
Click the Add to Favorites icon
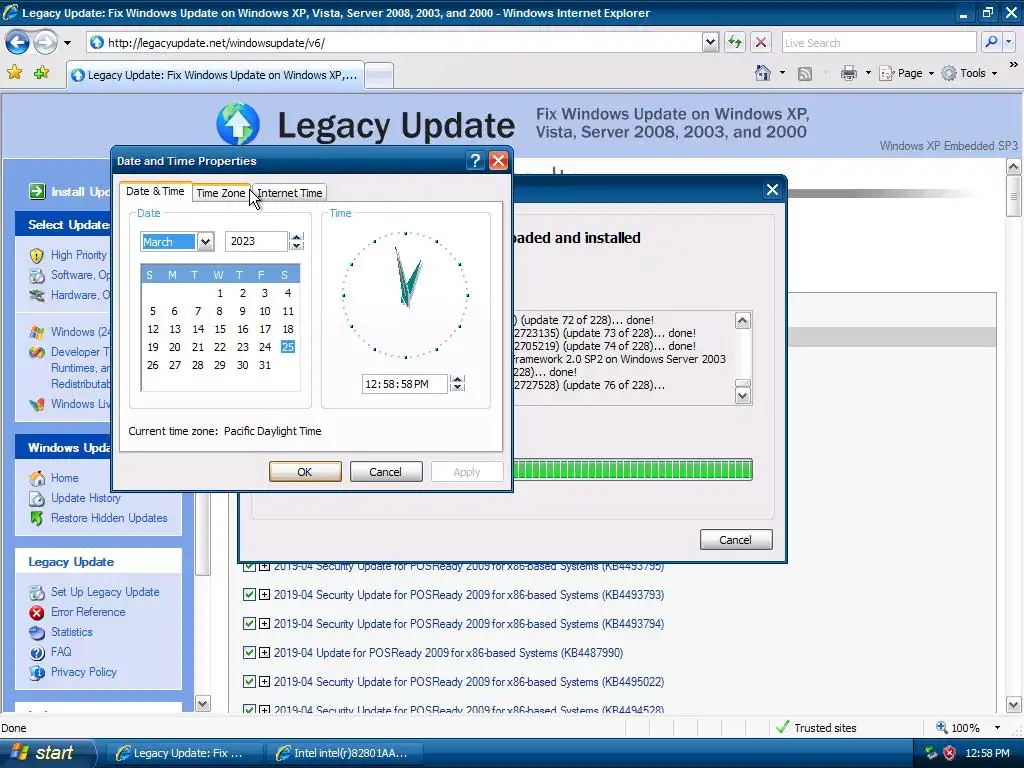pos(42,72)
